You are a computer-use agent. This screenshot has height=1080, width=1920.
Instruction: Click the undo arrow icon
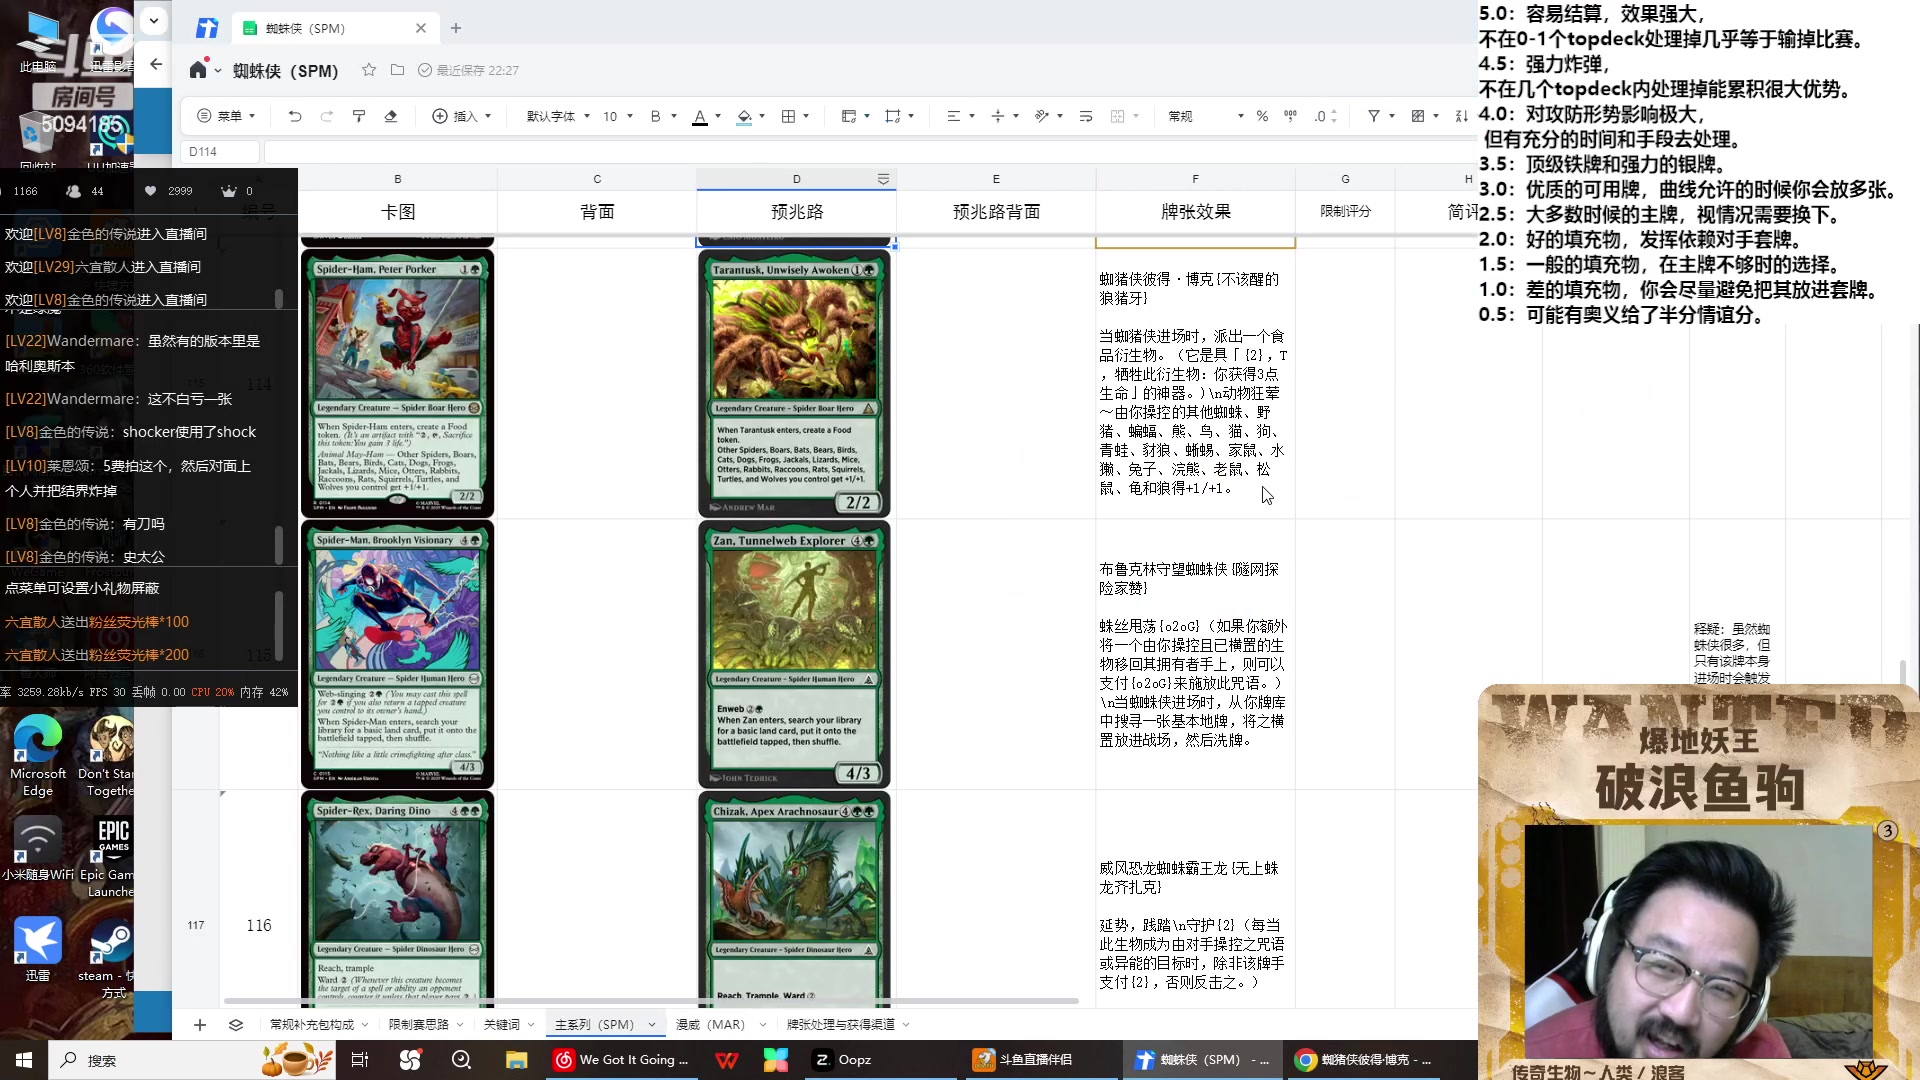point(294,116)
